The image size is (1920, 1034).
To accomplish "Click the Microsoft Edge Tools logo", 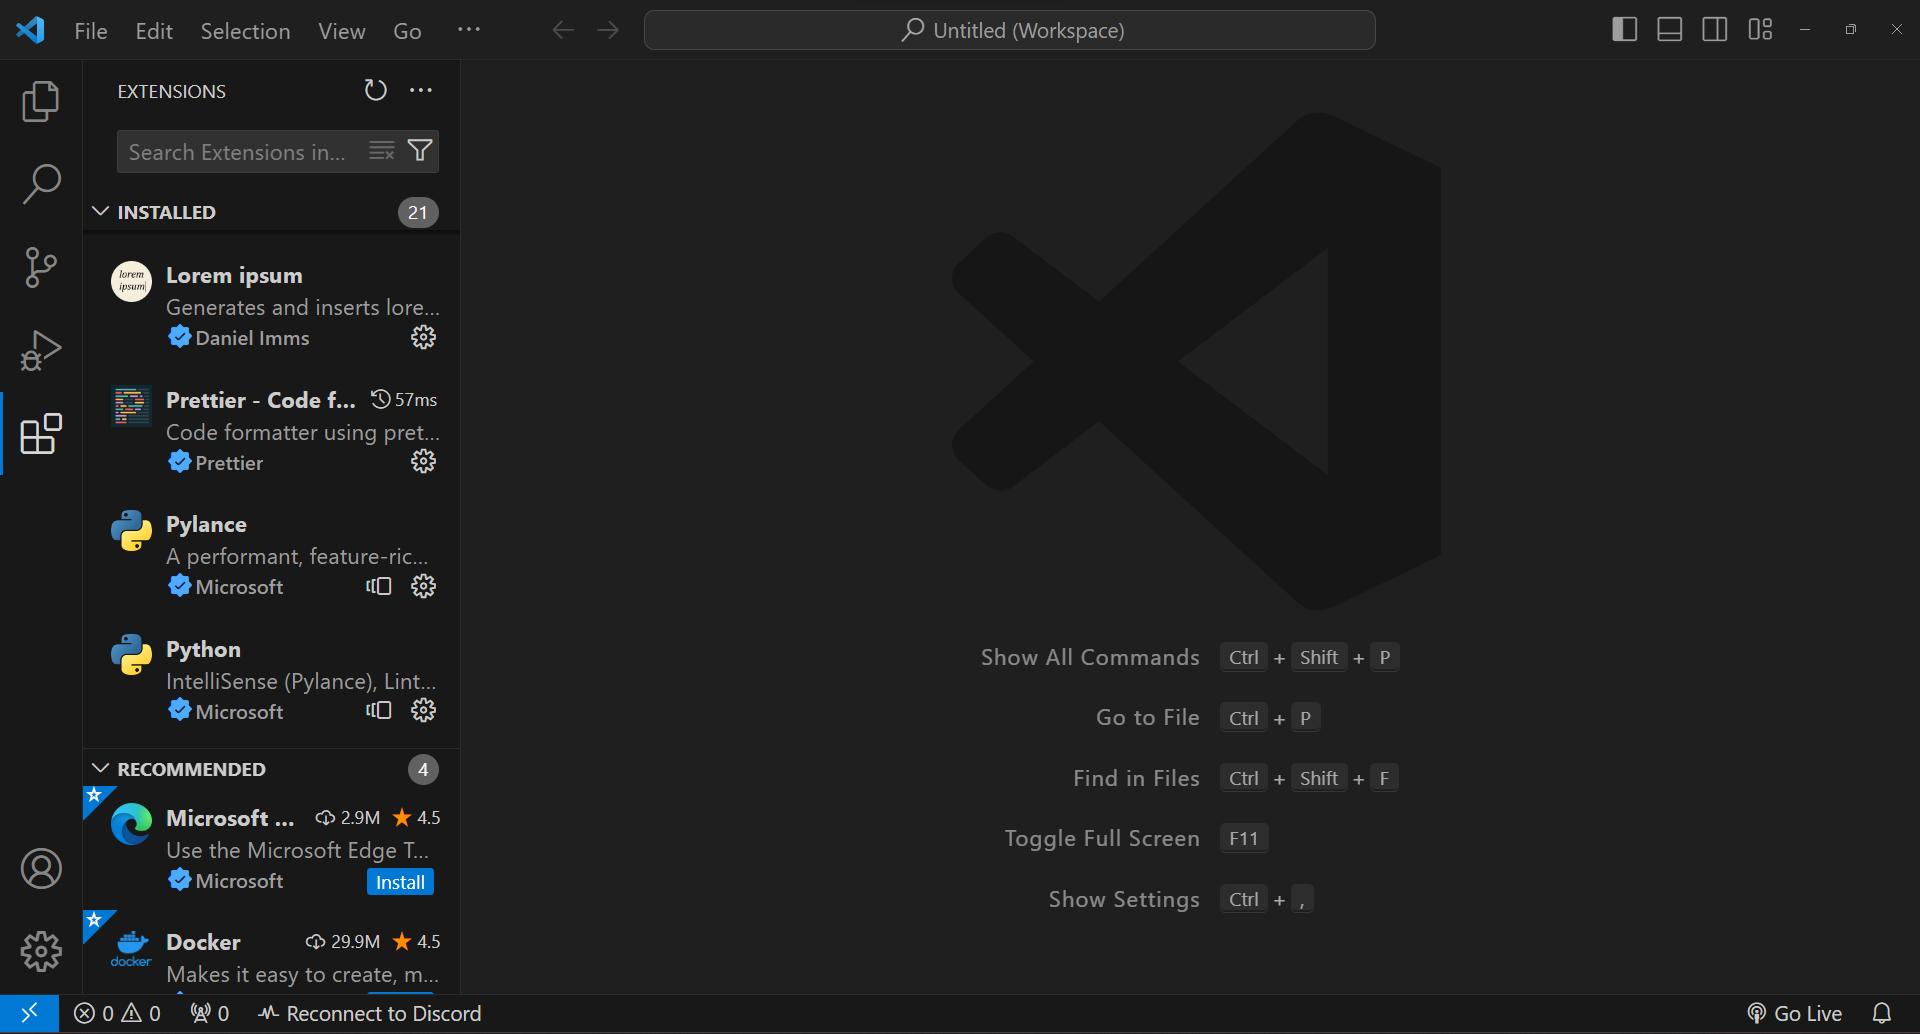I will (x=131, y=824).
